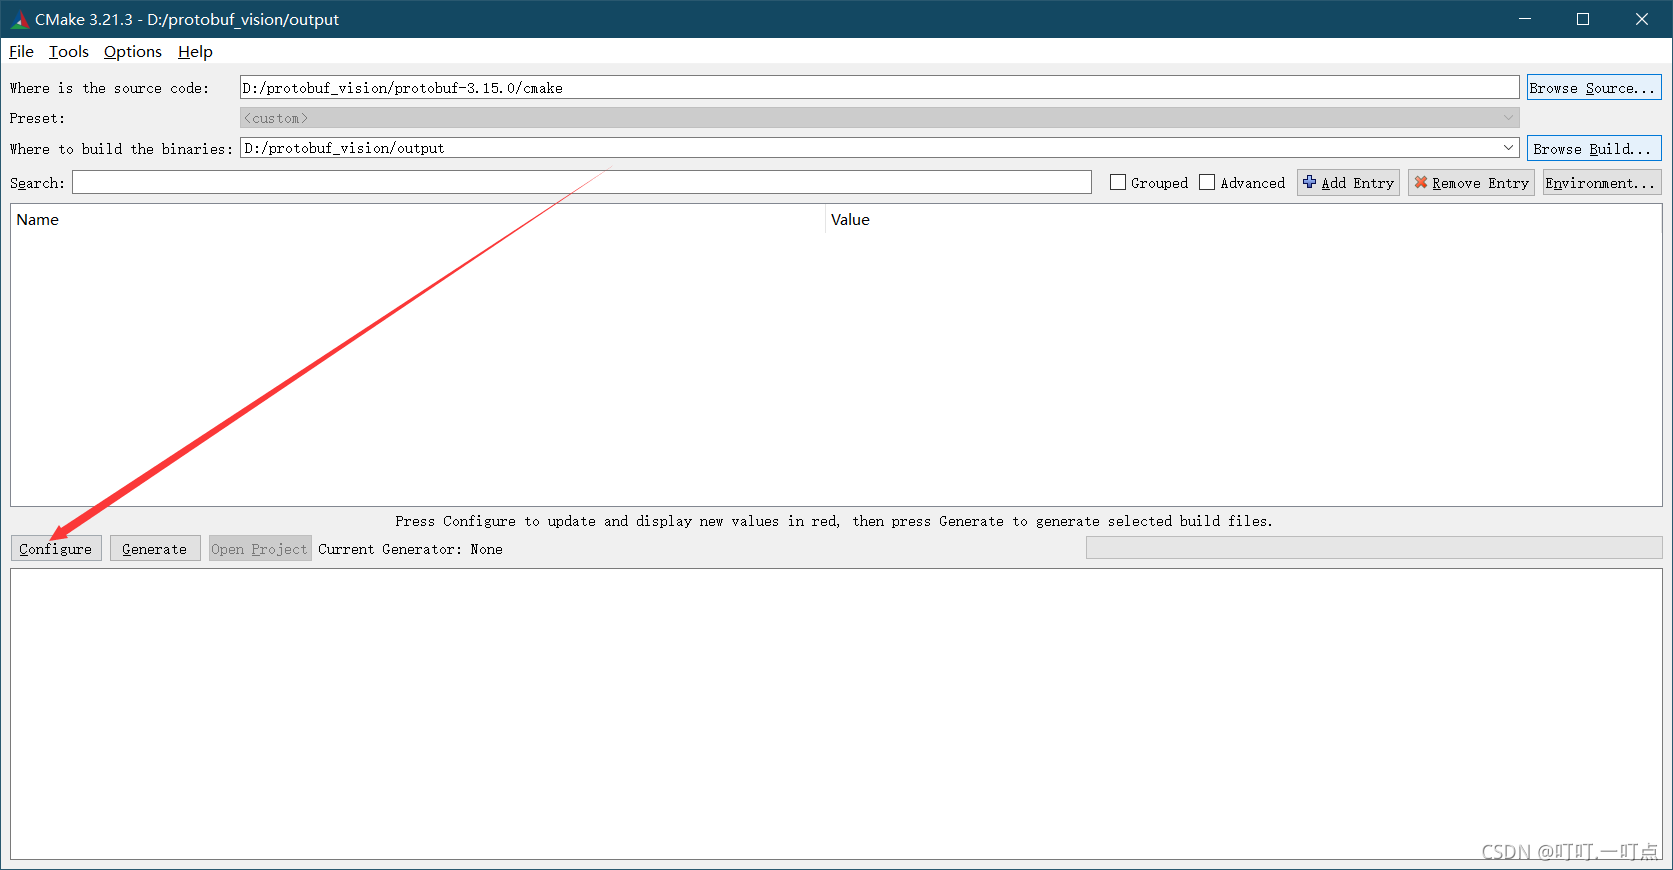The image size is (1673, 870).
Task: Enable the Grouped checkbox
Action: point(1118,182)
